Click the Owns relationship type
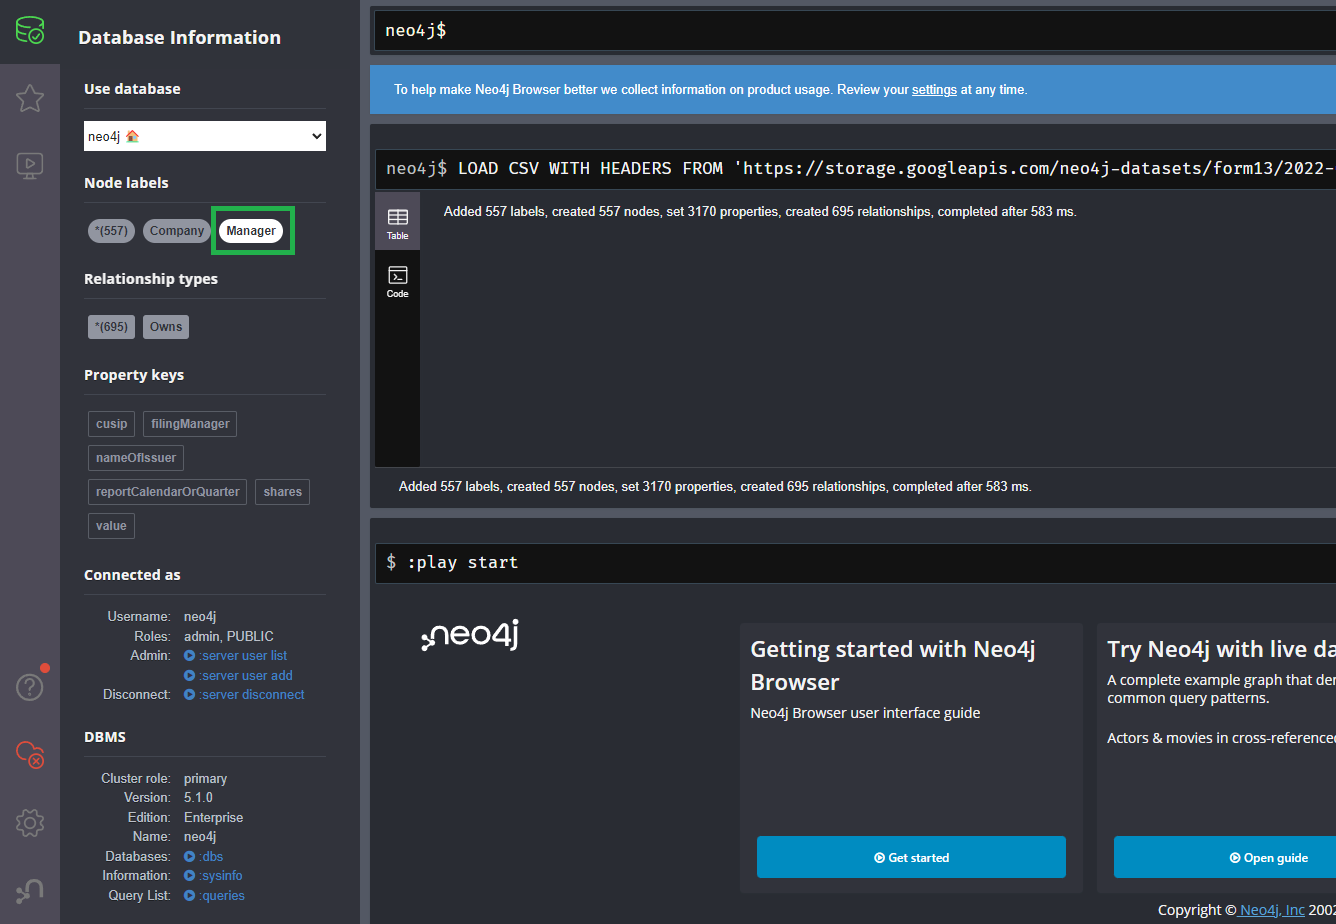This screenshot has height=924, width=1336. [x=165, y=326]
